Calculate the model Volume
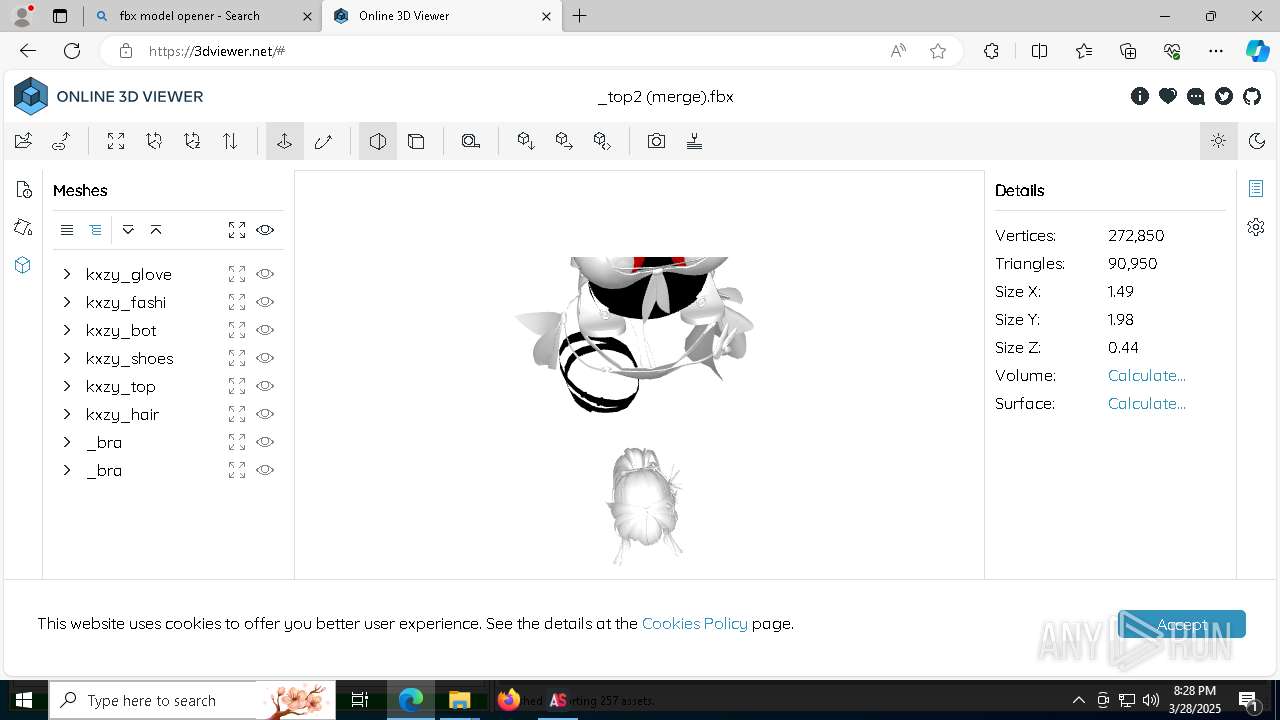This screenshot has width=1280, height=720. click(x=1147, y=375)
